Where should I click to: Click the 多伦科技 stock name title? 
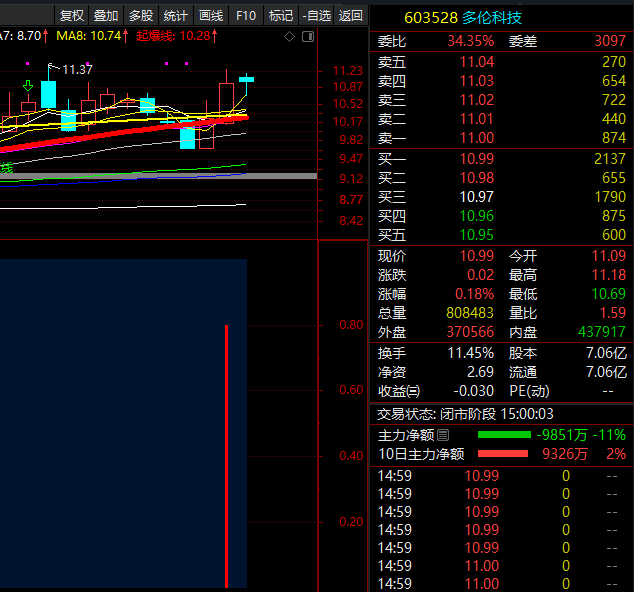coord(492,18)
